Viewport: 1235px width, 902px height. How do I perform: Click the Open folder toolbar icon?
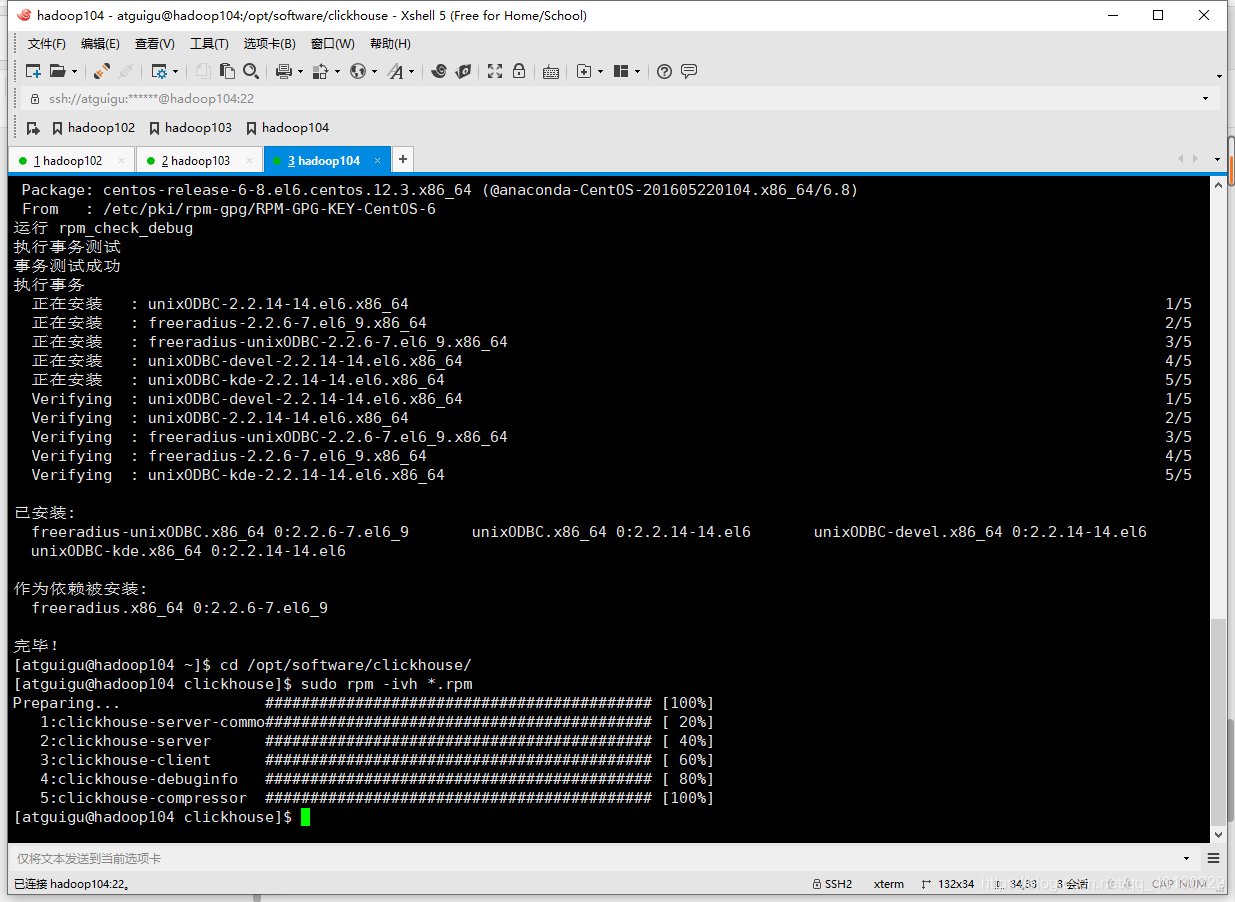coord(57,71)
